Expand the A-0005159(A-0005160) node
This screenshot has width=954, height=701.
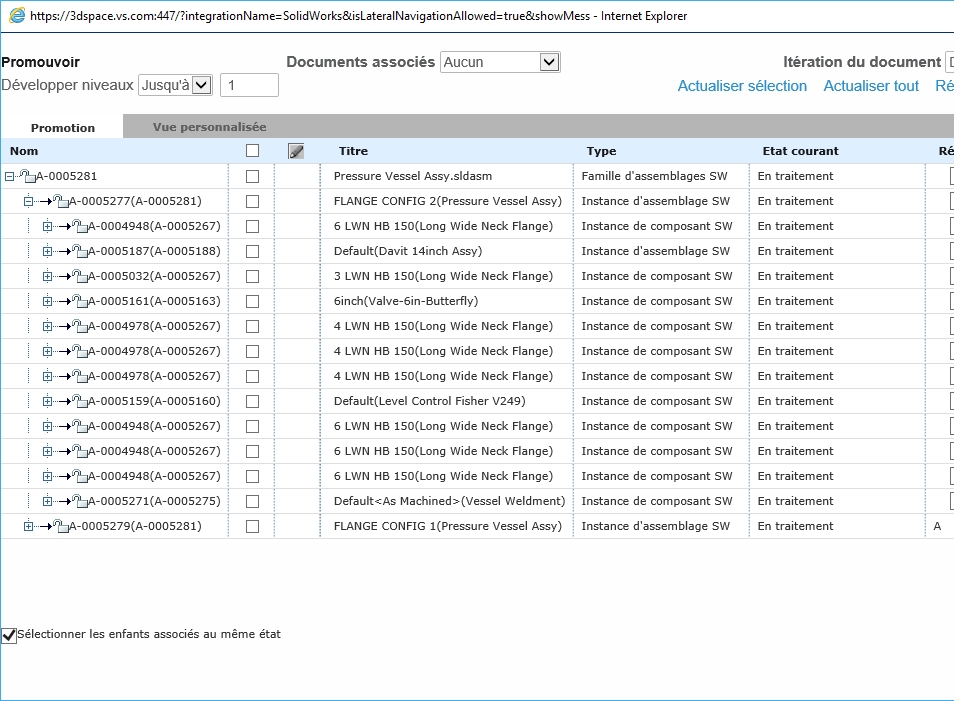pyautogui.click(x=47, y=401)
